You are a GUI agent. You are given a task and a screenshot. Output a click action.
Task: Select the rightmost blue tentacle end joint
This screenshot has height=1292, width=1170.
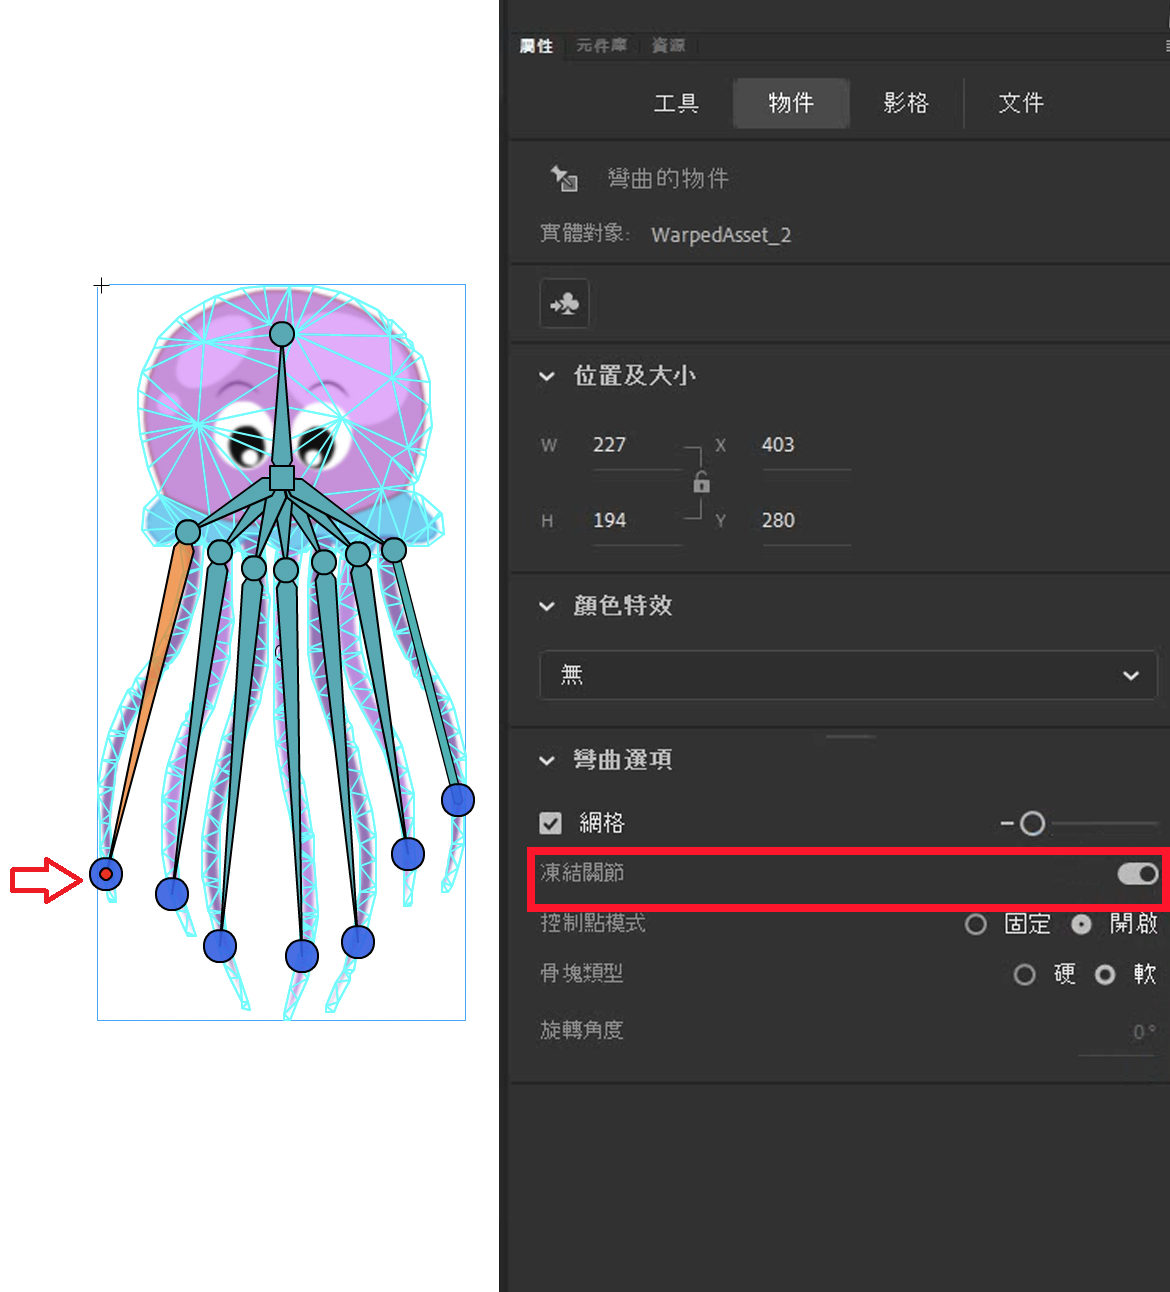click(x=458, y=800)
